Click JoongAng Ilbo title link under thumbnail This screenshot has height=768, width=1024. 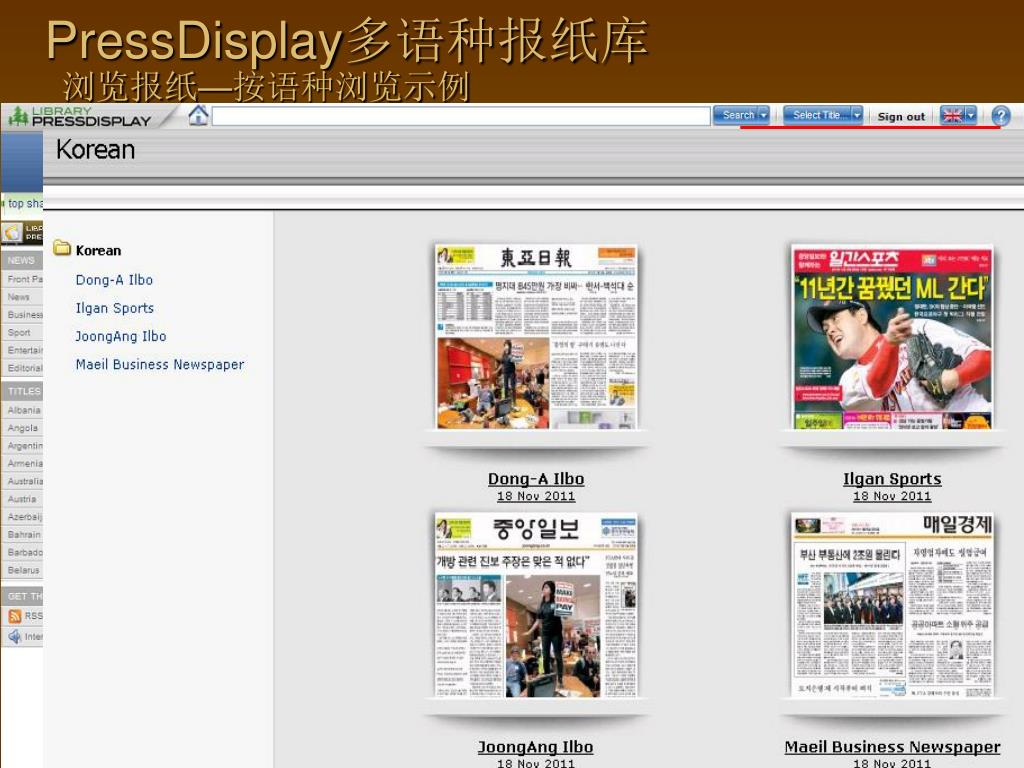(536, 746)
